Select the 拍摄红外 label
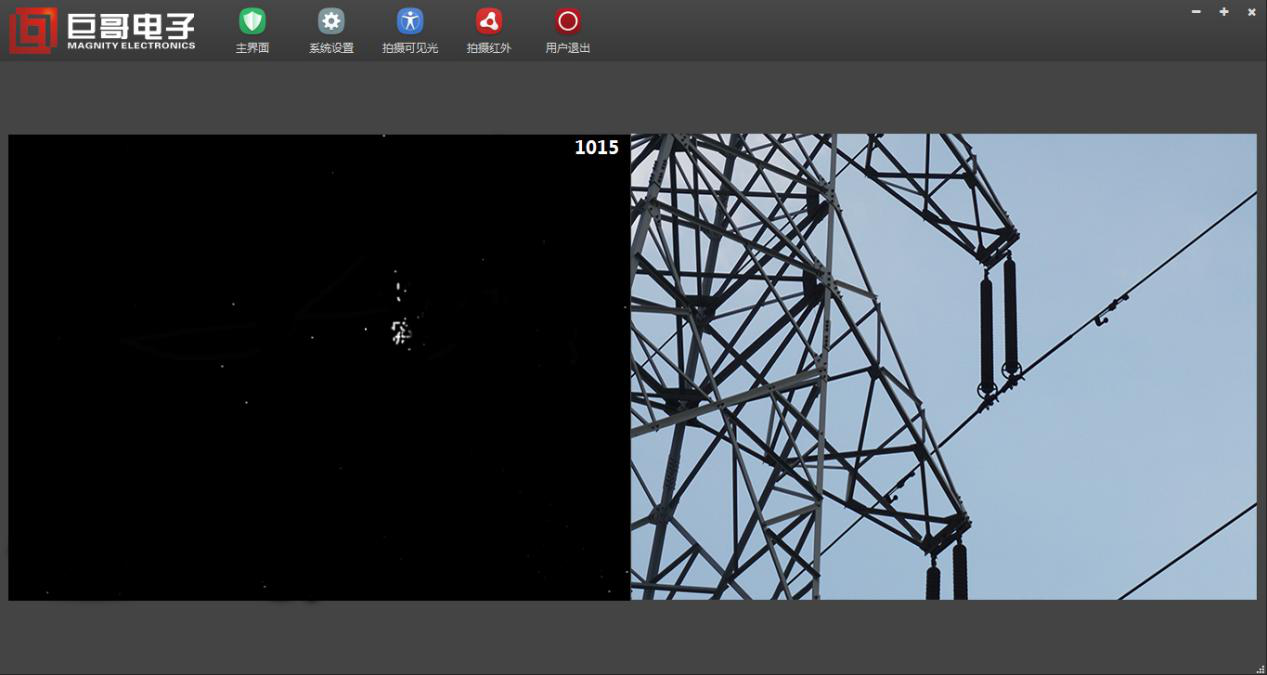The image size is (1267, 675). [x=489, y=48]
